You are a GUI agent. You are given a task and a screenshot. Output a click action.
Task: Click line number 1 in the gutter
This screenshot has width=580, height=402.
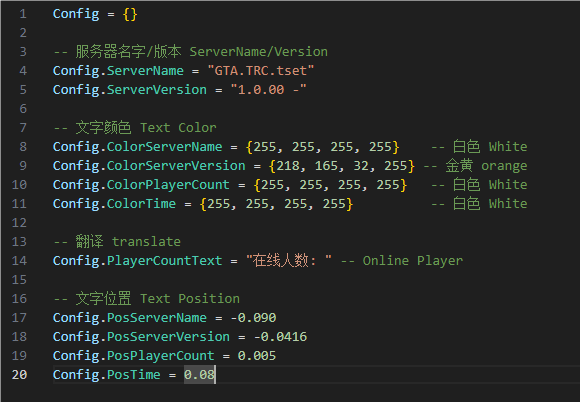[x=23, y=14]
